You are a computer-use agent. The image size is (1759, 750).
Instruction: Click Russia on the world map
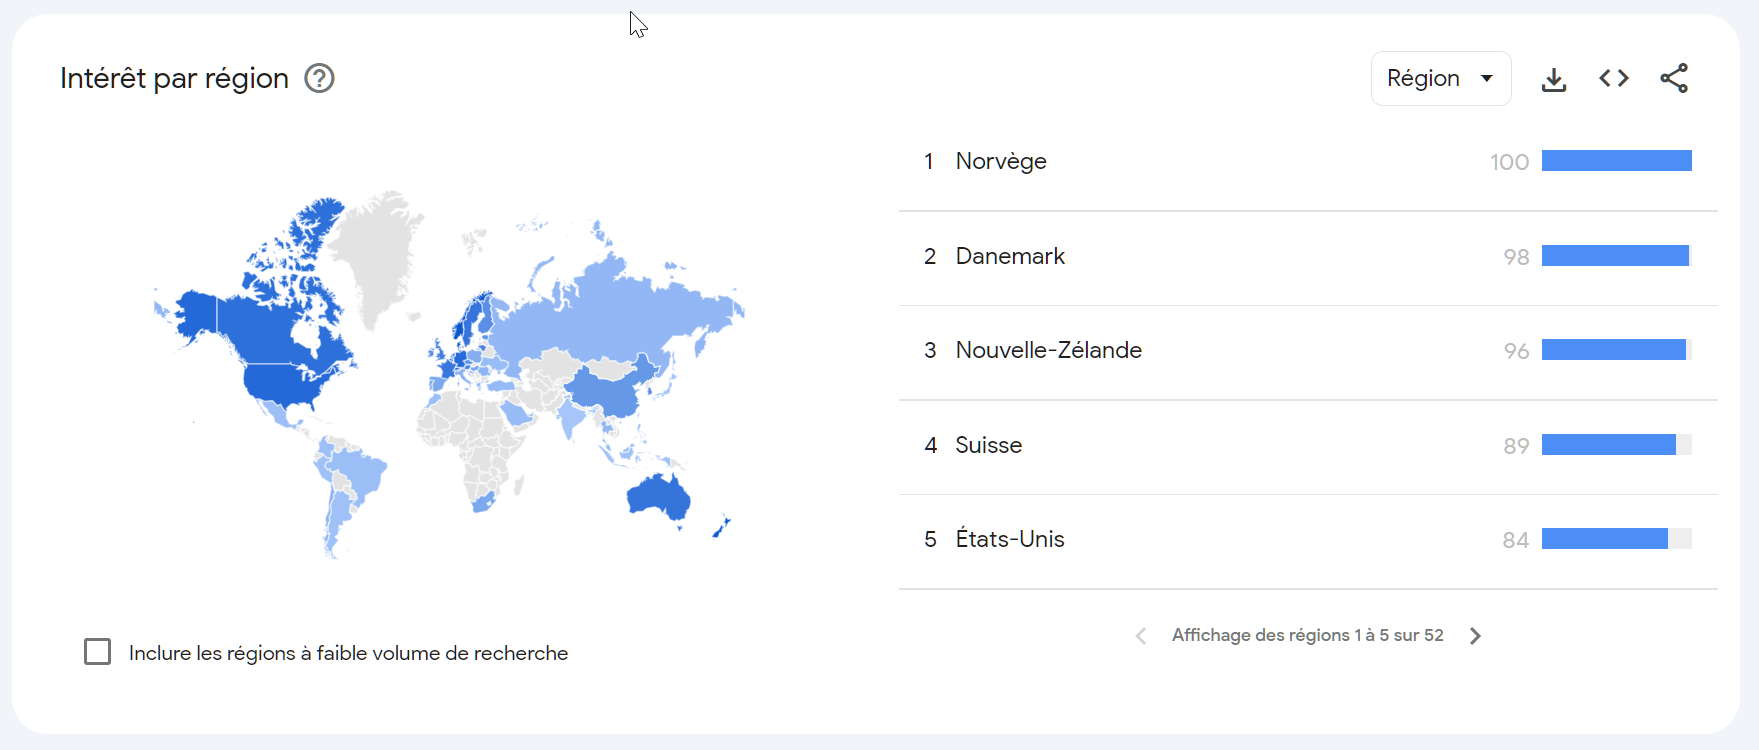[x=620, y=310]
